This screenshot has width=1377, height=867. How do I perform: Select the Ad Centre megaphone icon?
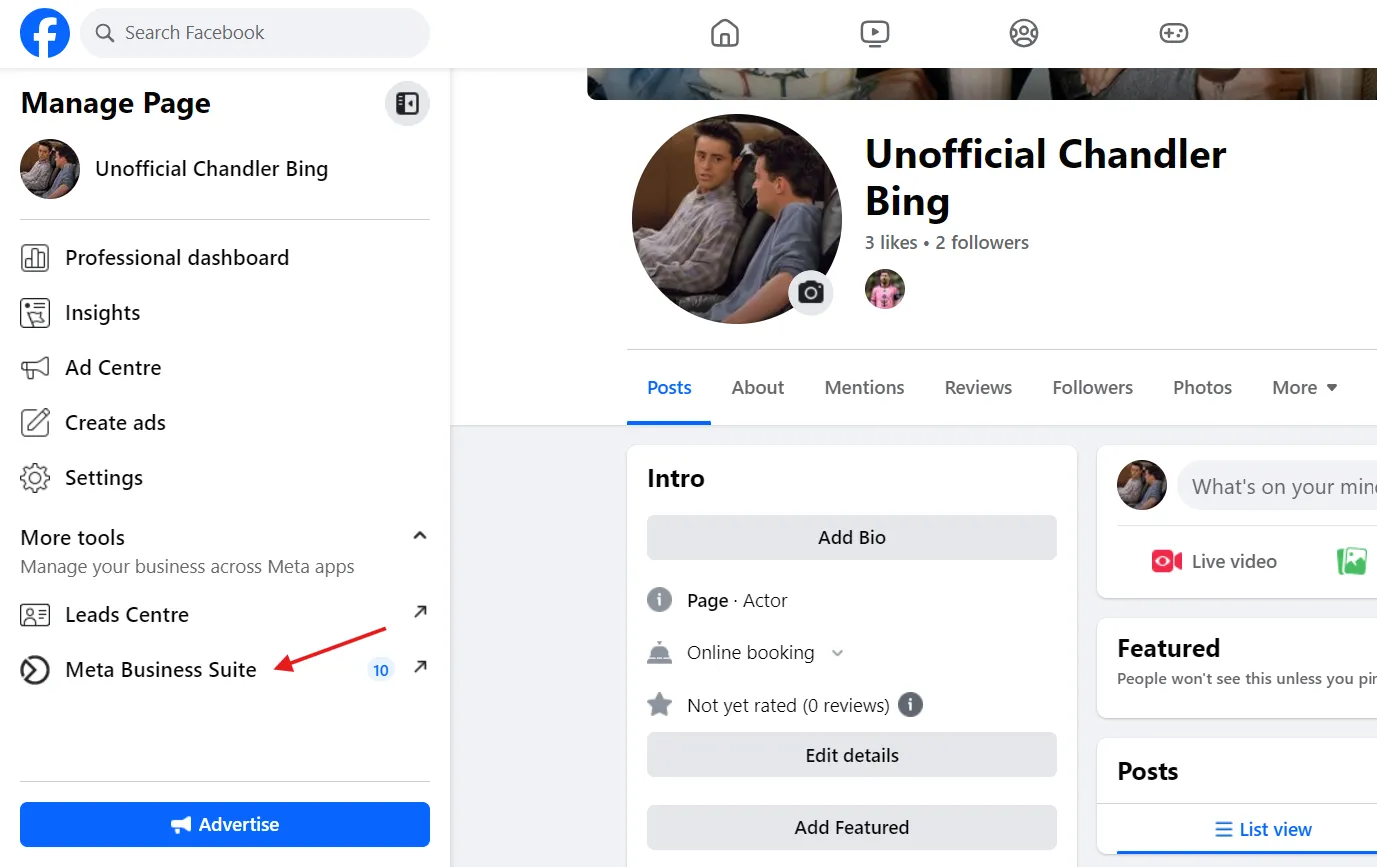(35, 367)
